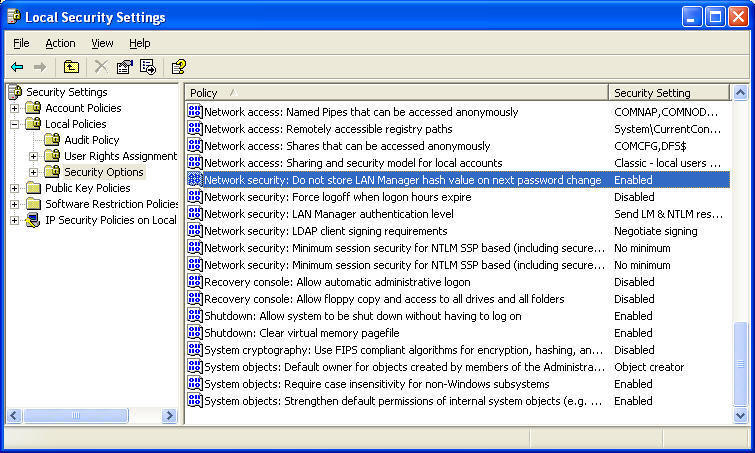Viewport: 755px width, 453px height.
Task: Click the 'Negotiate signing' setting value
Action: 655,231
